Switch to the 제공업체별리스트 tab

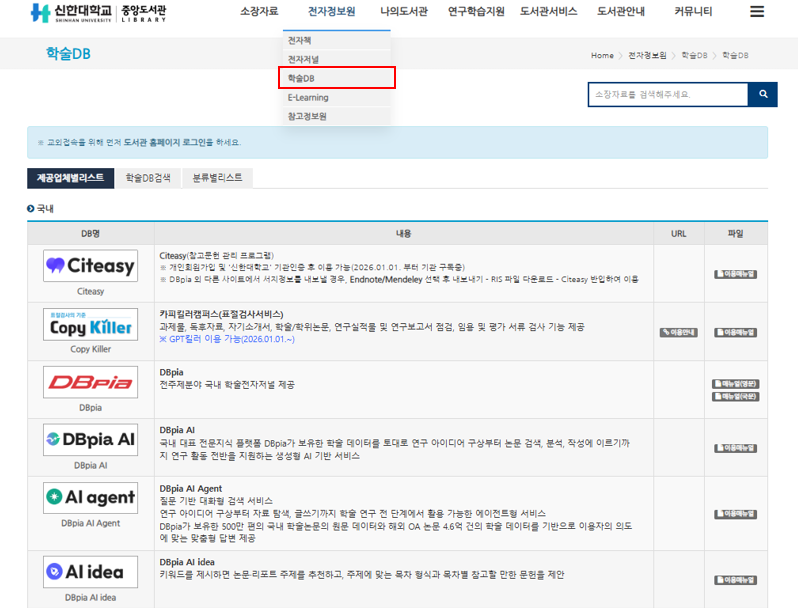(x=70, y=178)
